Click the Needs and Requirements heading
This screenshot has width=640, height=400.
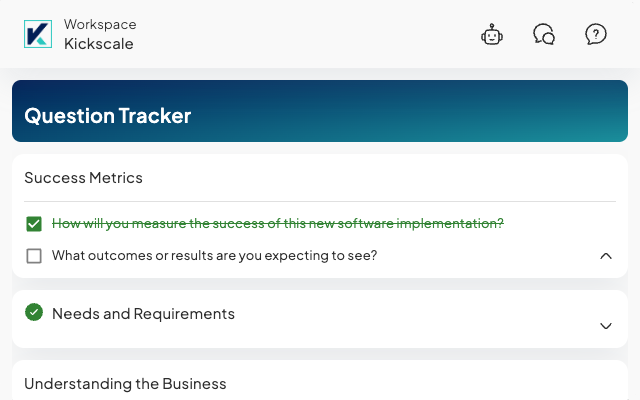point(143,314)
